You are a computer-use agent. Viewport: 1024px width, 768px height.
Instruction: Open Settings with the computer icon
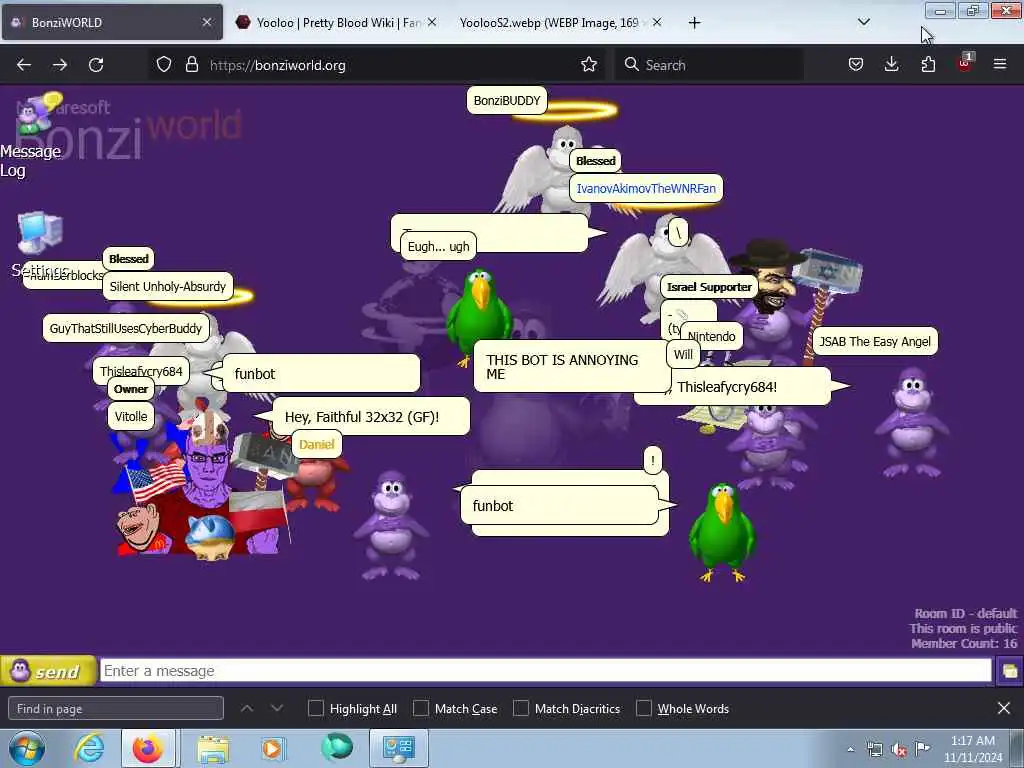40,234
